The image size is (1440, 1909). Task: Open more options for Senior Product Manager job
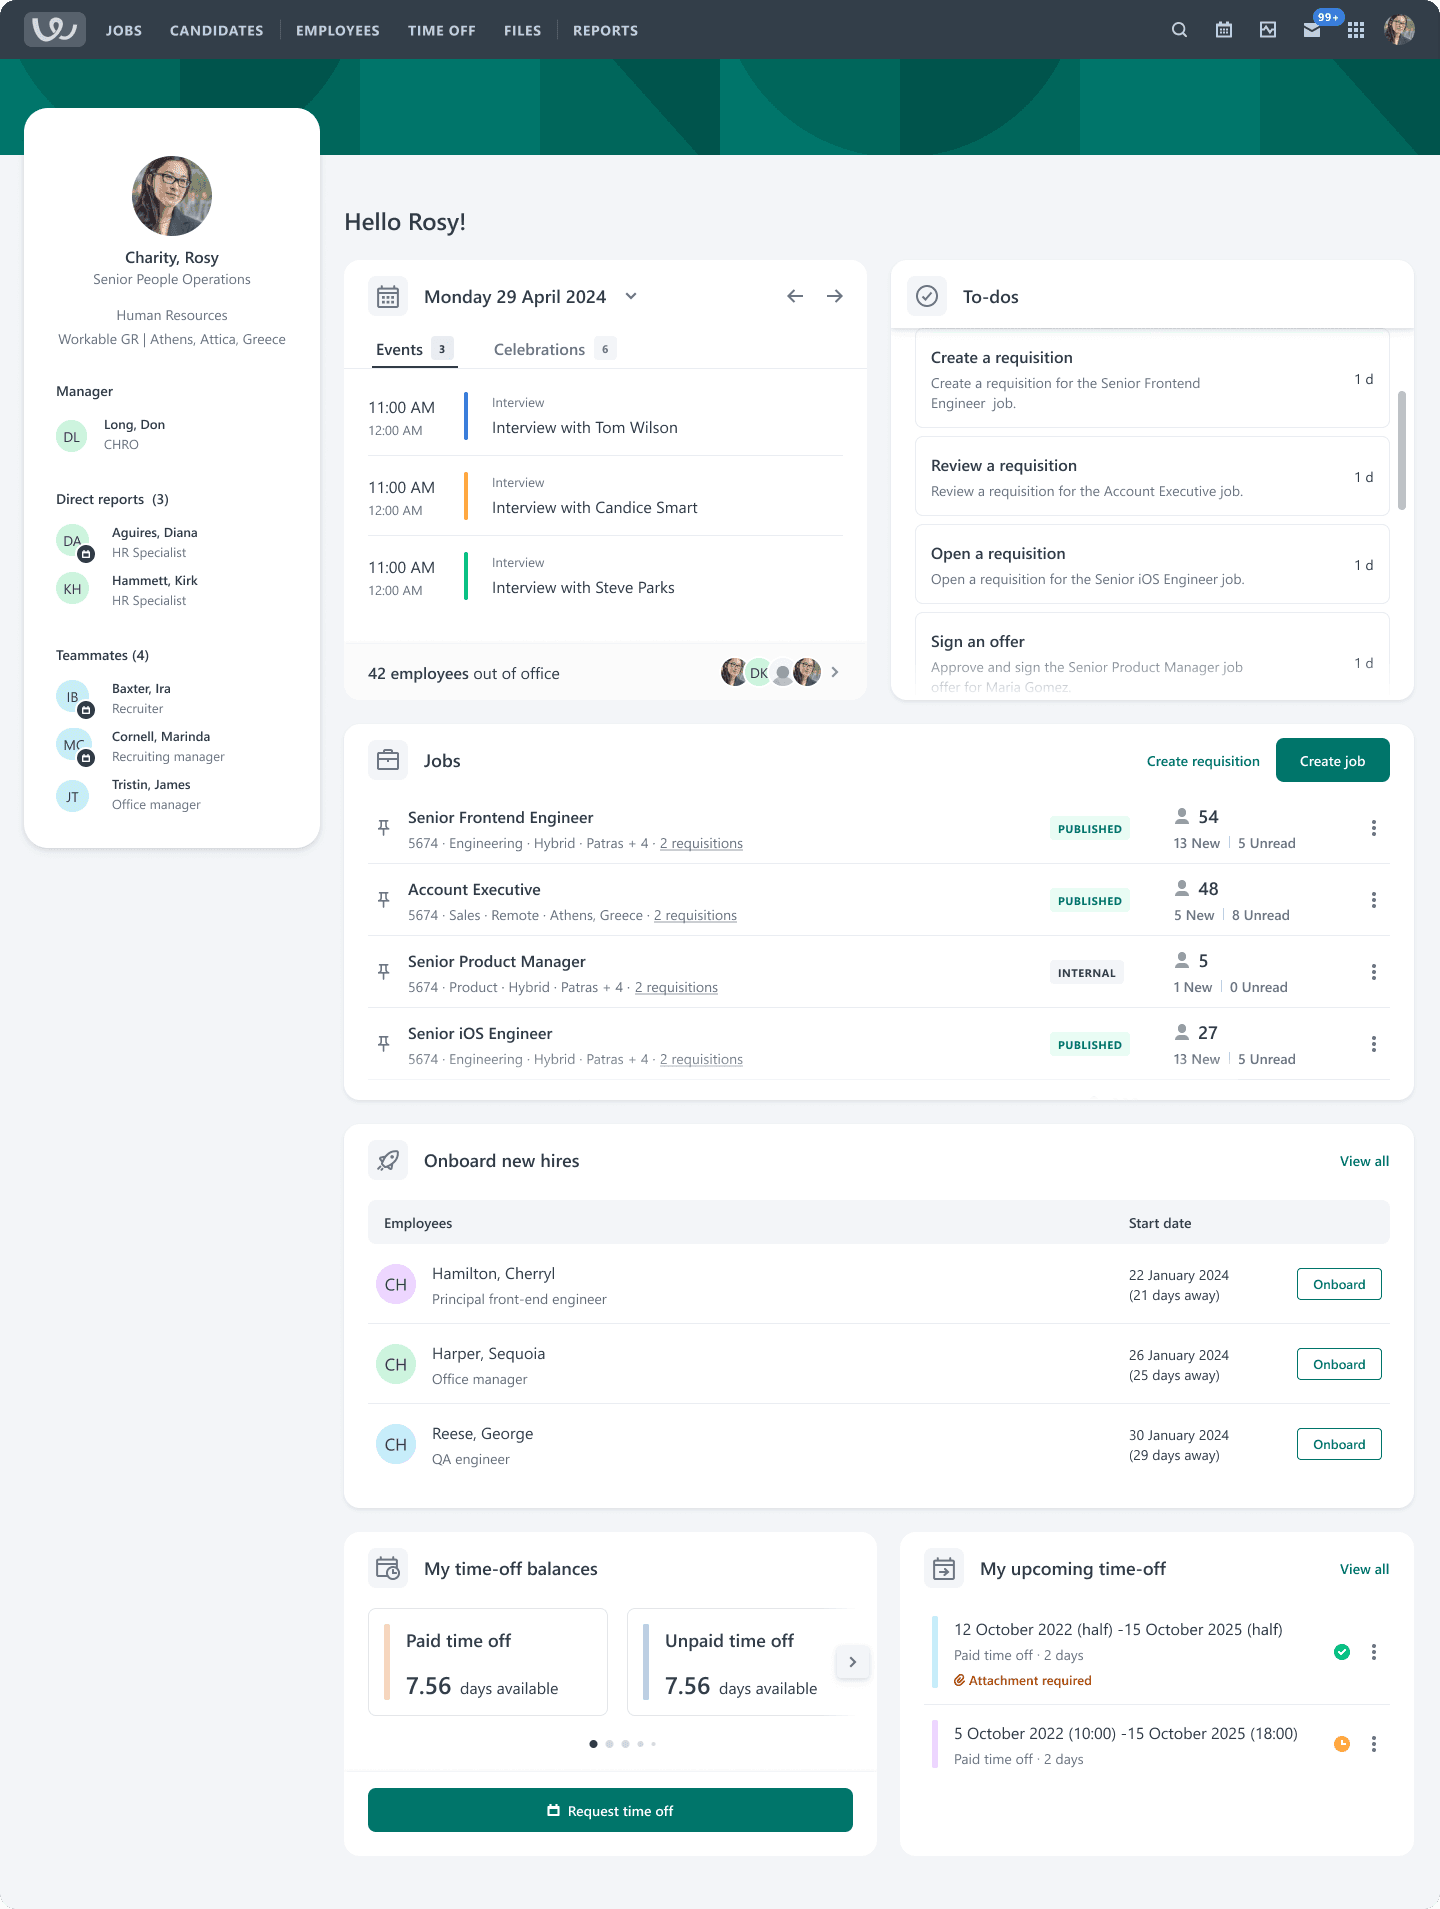pos(1373,972)
